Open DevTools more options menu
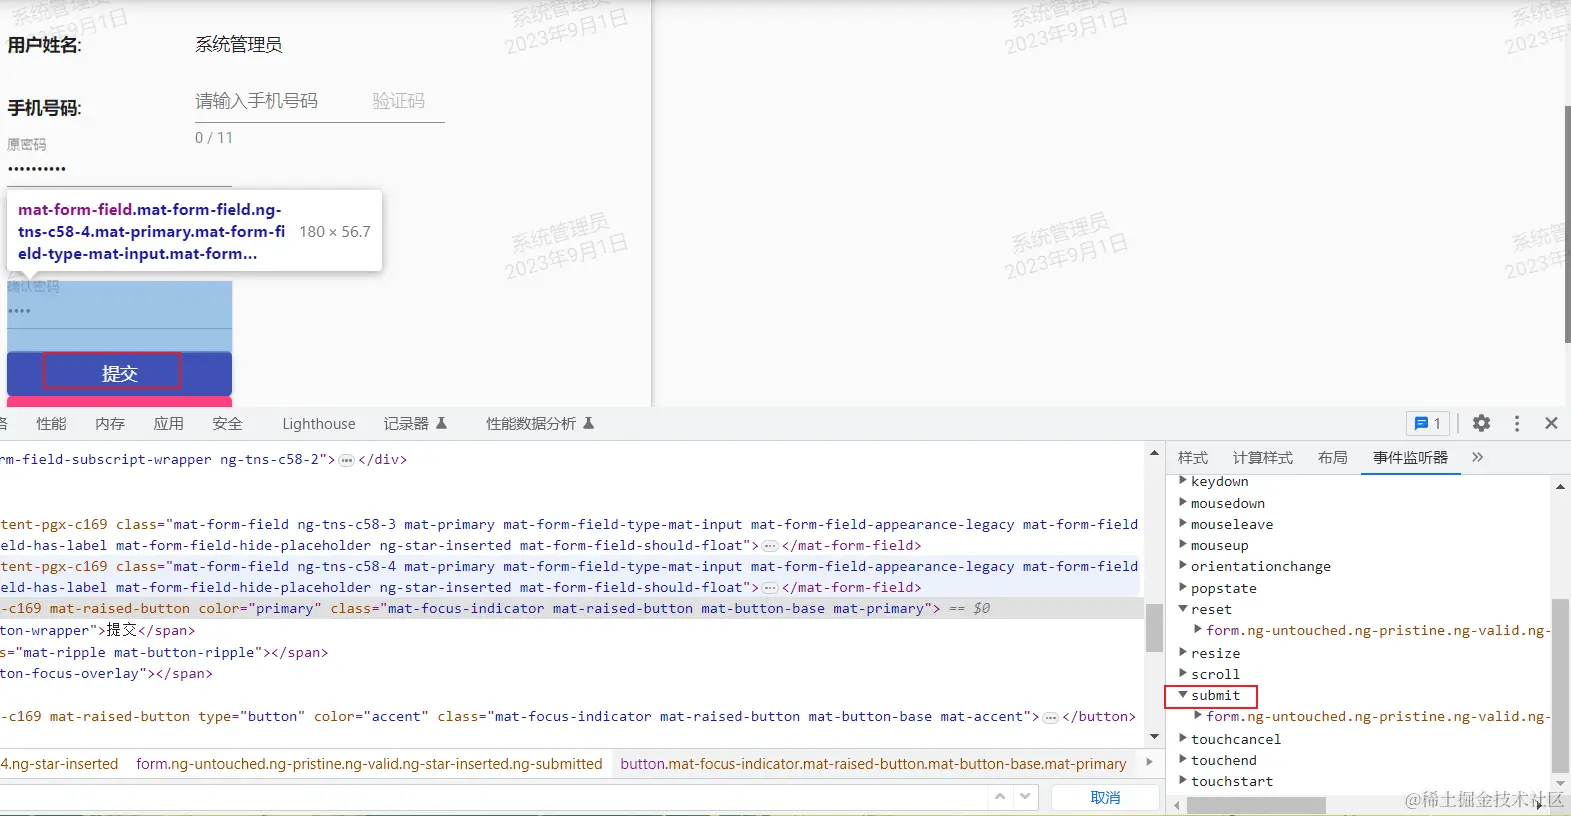The width and height of the screenshot is (1571, 816). 1517,423
